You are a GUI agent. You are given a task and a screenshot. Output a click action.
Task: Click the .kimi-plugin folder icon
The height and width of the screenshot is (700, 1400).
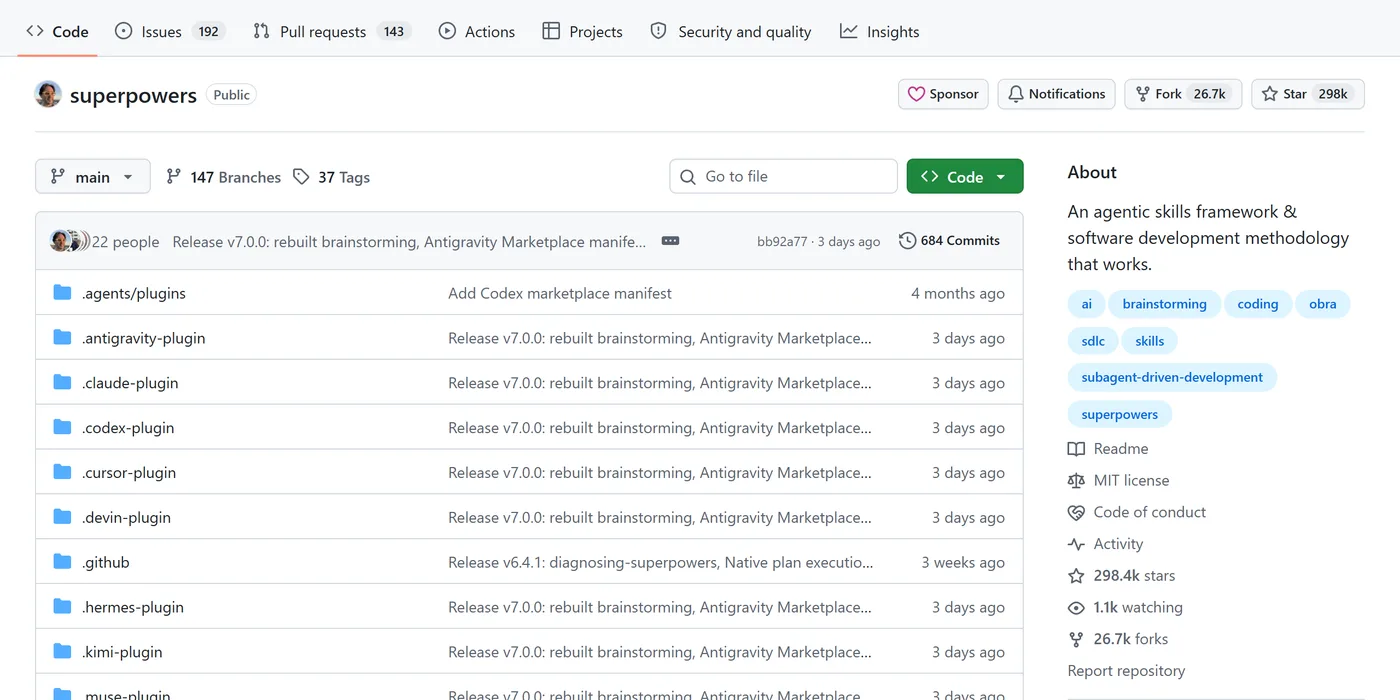click(62, 652)
